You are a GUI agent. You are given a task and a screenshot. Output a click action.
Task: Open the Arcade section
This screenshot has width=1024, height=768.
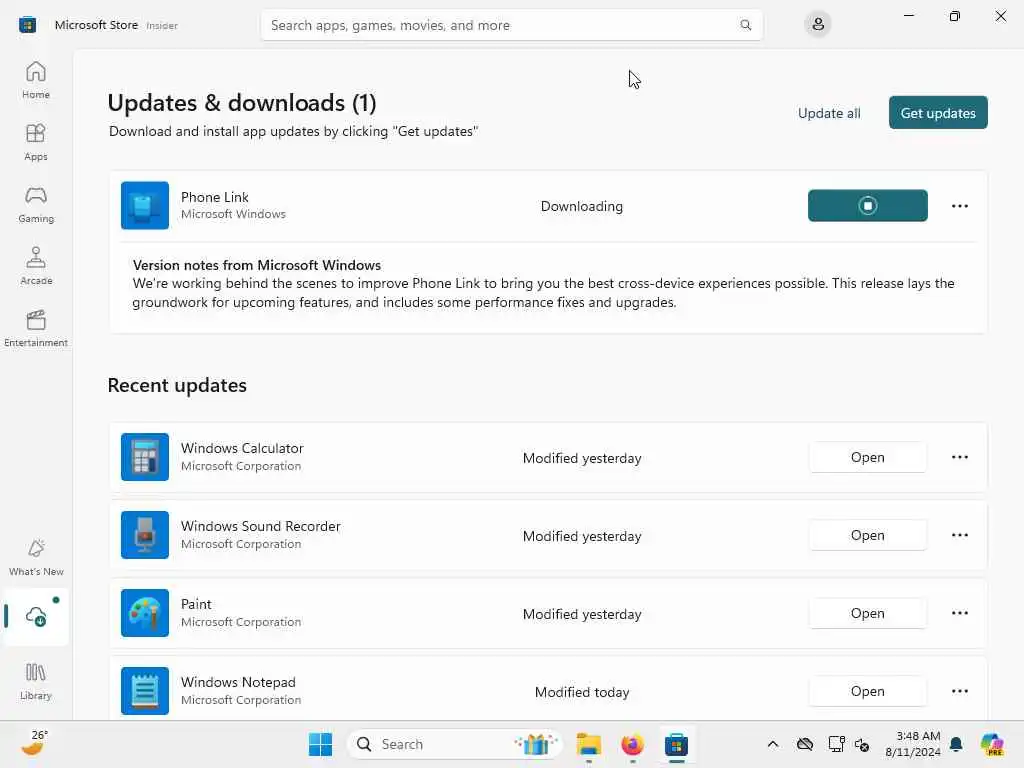pos(35,266)
